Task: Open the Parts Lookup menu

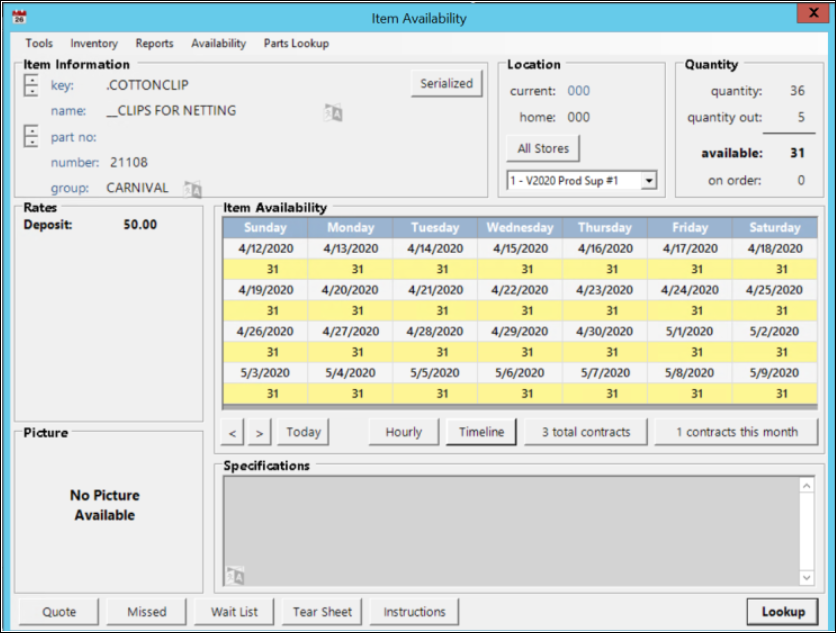Action: point(296,44)
